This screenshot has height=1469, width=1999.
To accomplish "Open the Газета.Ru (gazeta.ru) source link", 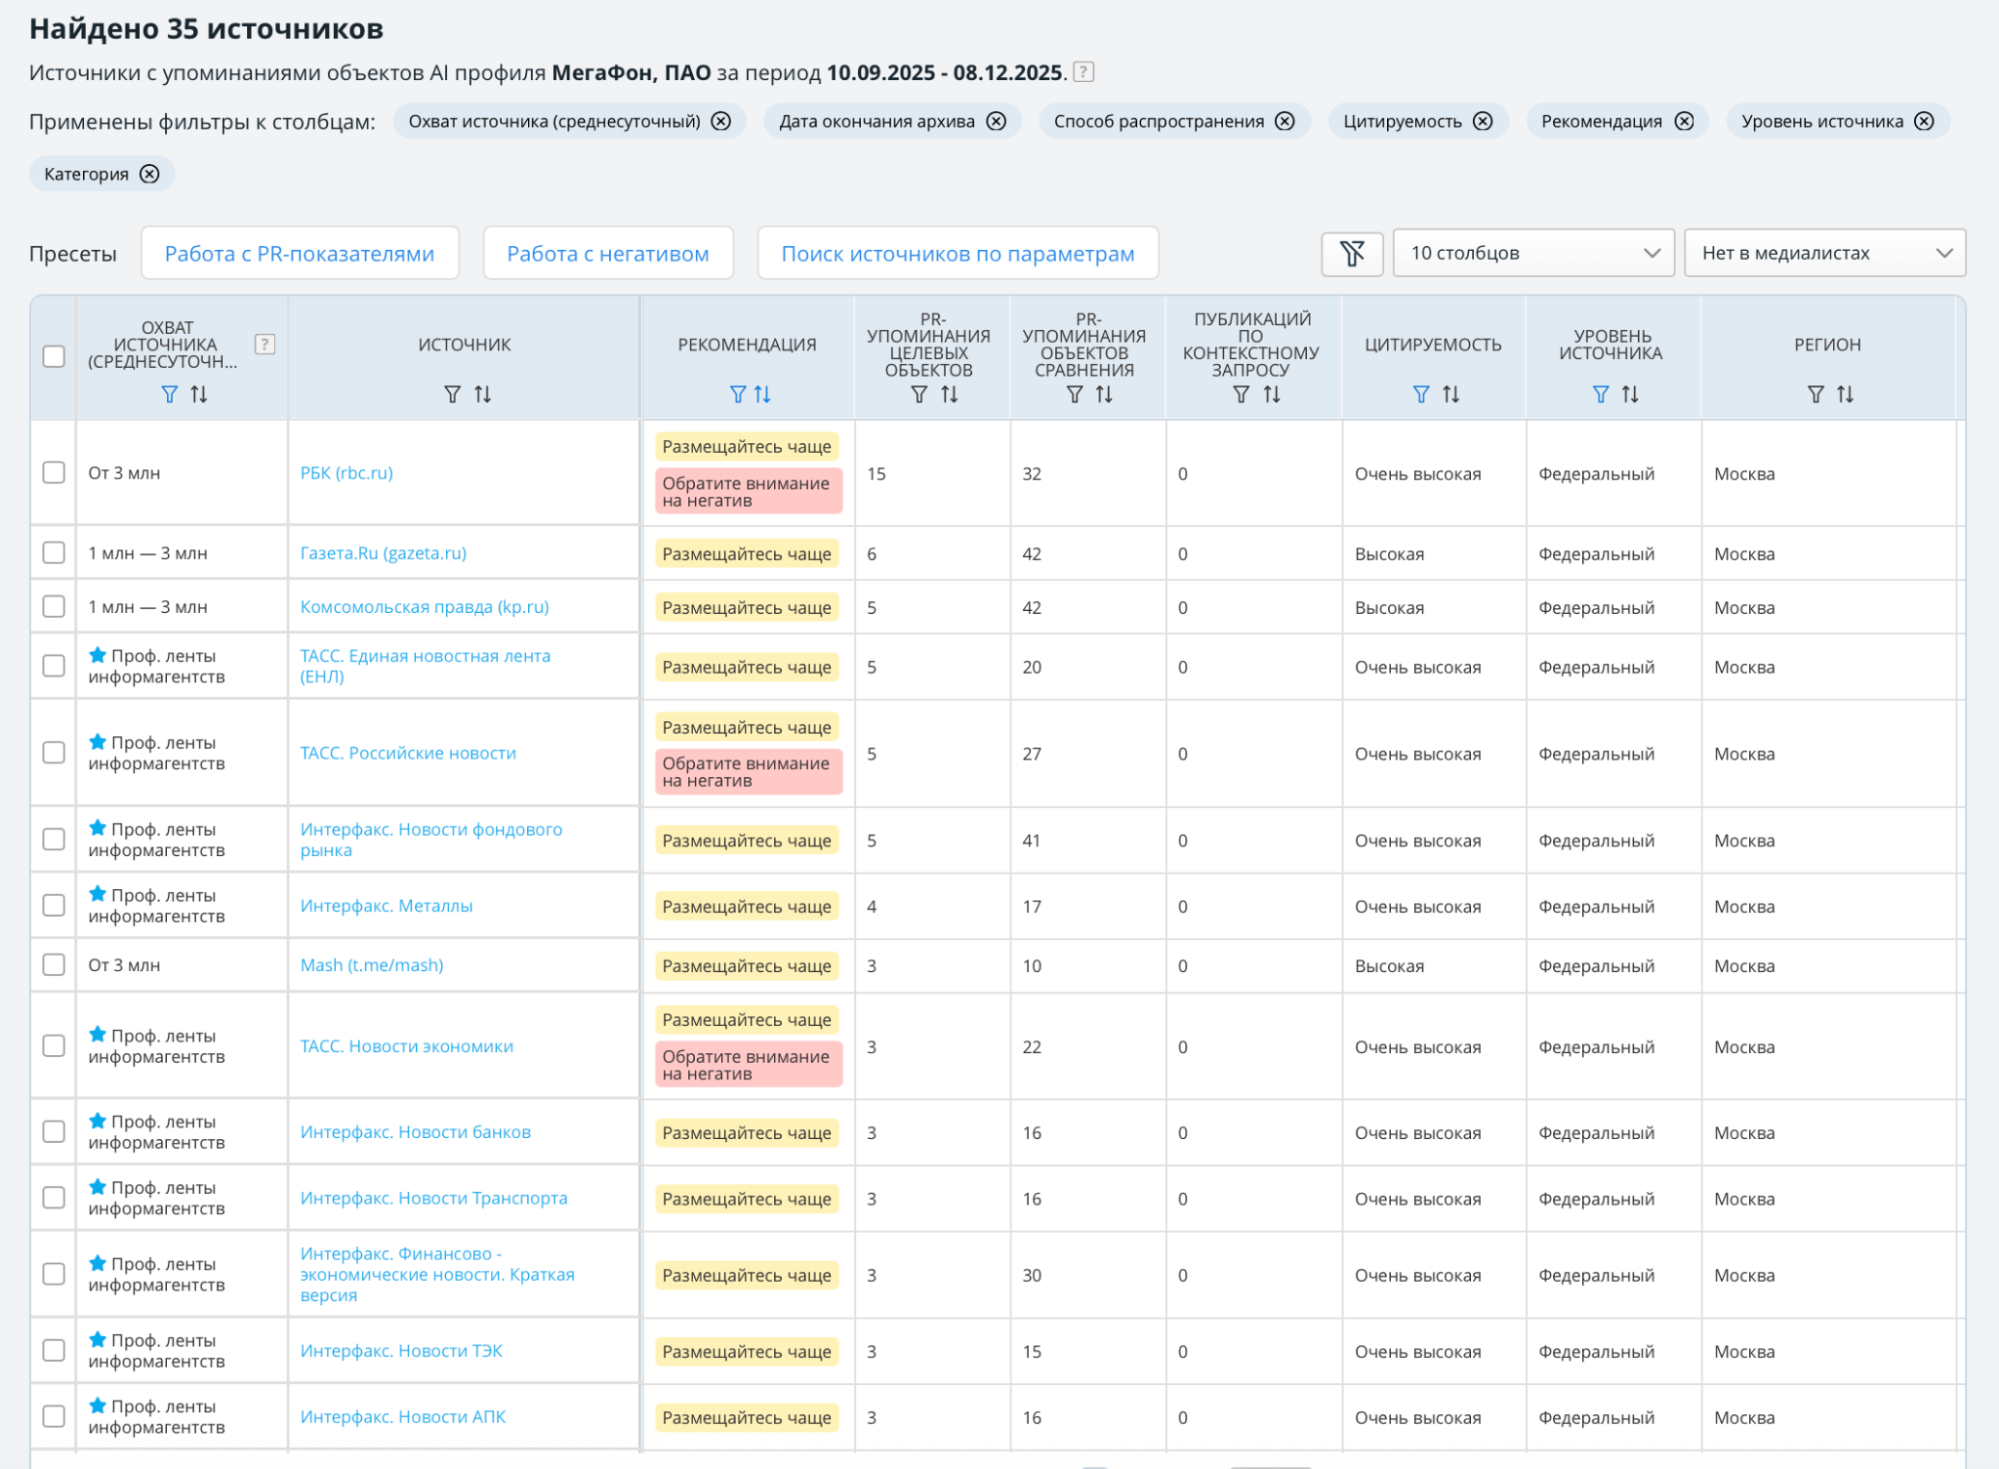I will click(x=383, y=553).
